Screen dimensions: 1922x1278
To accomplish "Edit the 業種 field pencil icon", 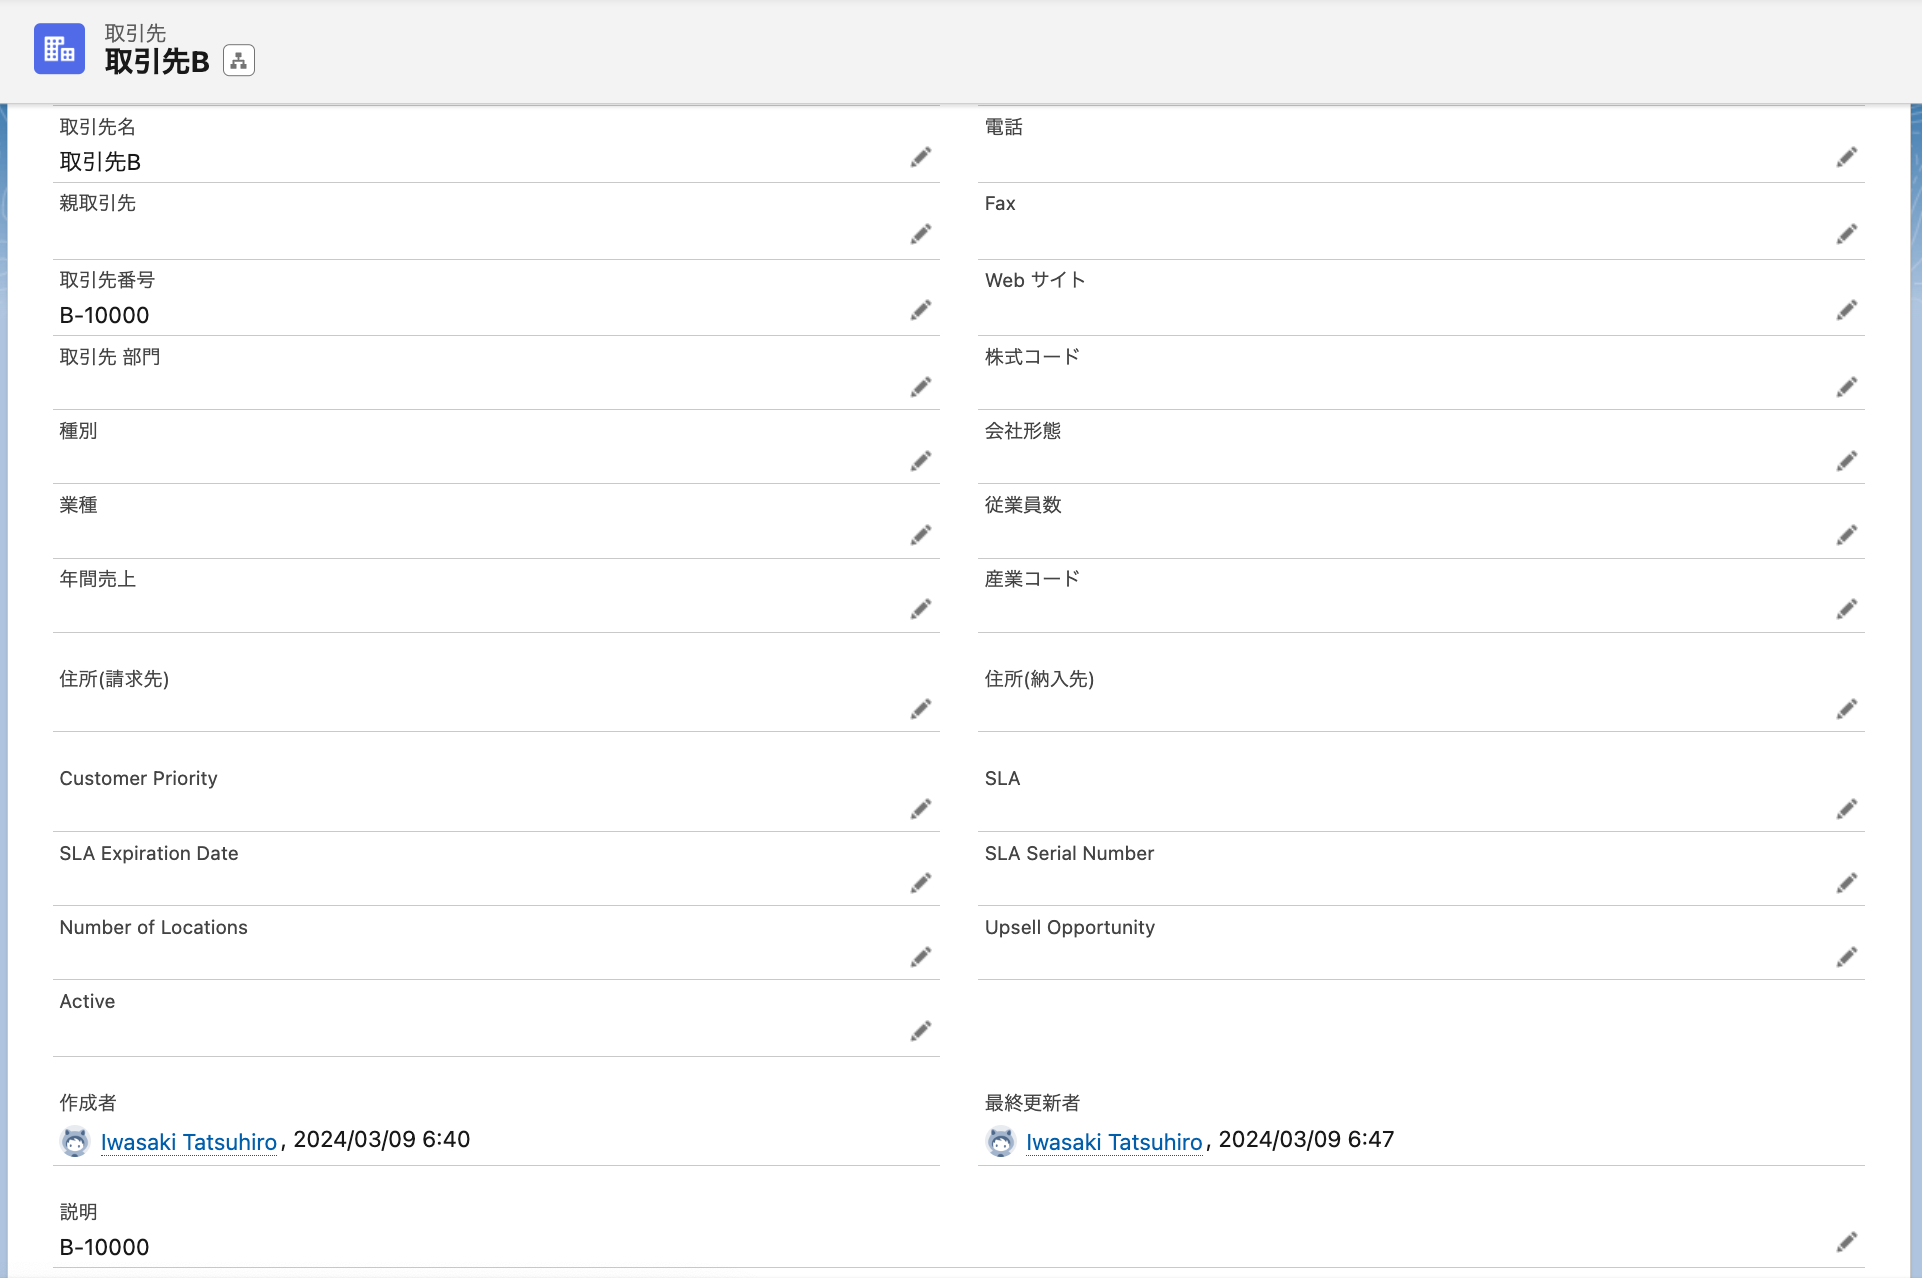I will [920, 536].
